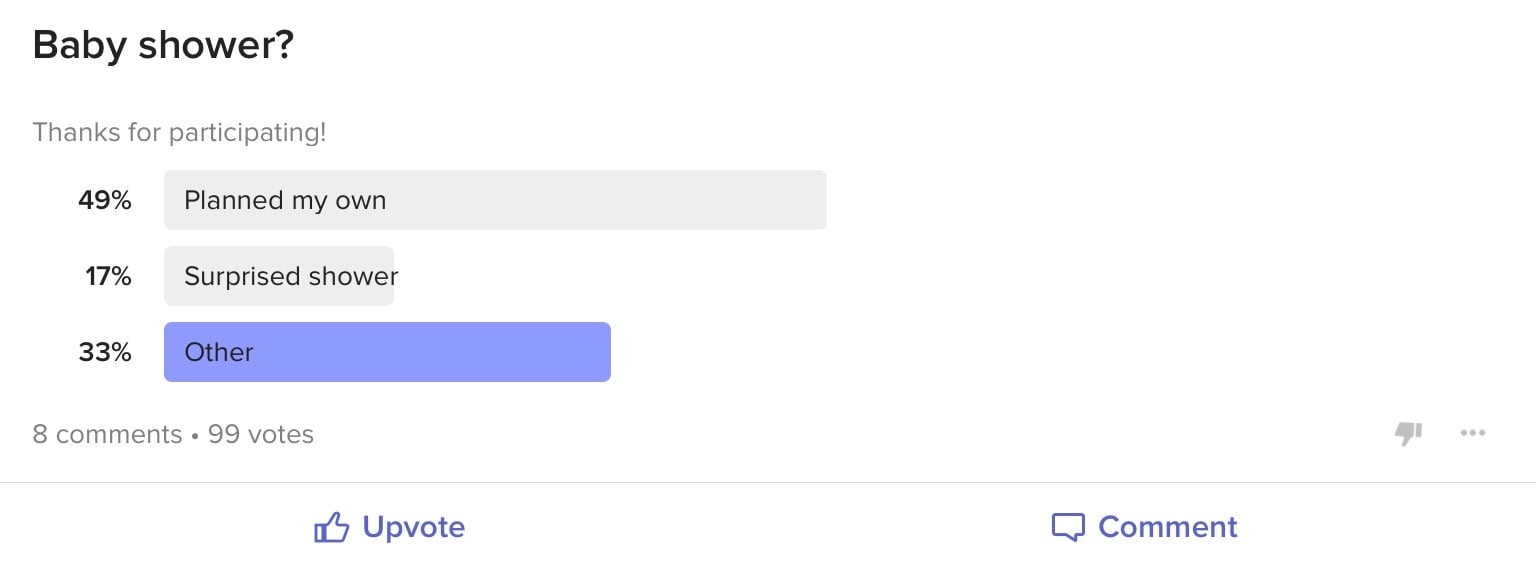
Task: Click the 'Baby shower?' poll title
Action: click(x=163, y=46)
